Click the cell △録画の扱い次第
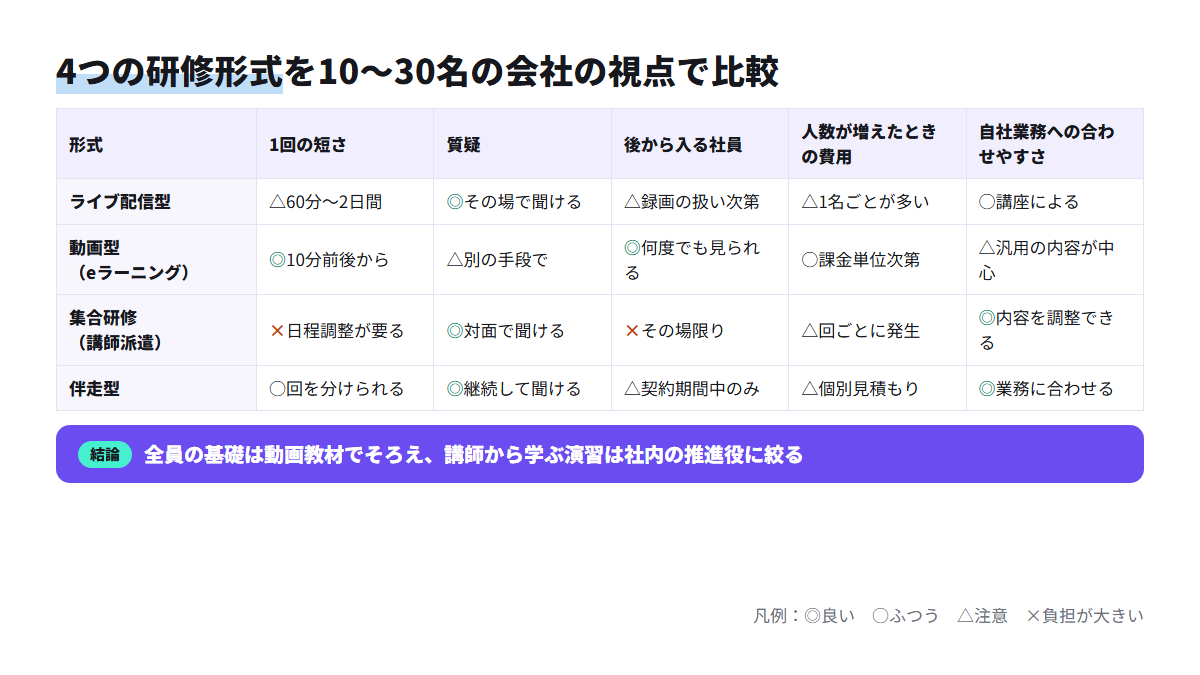This screenshot has height=675, width=1200. [x=700, y=202]
